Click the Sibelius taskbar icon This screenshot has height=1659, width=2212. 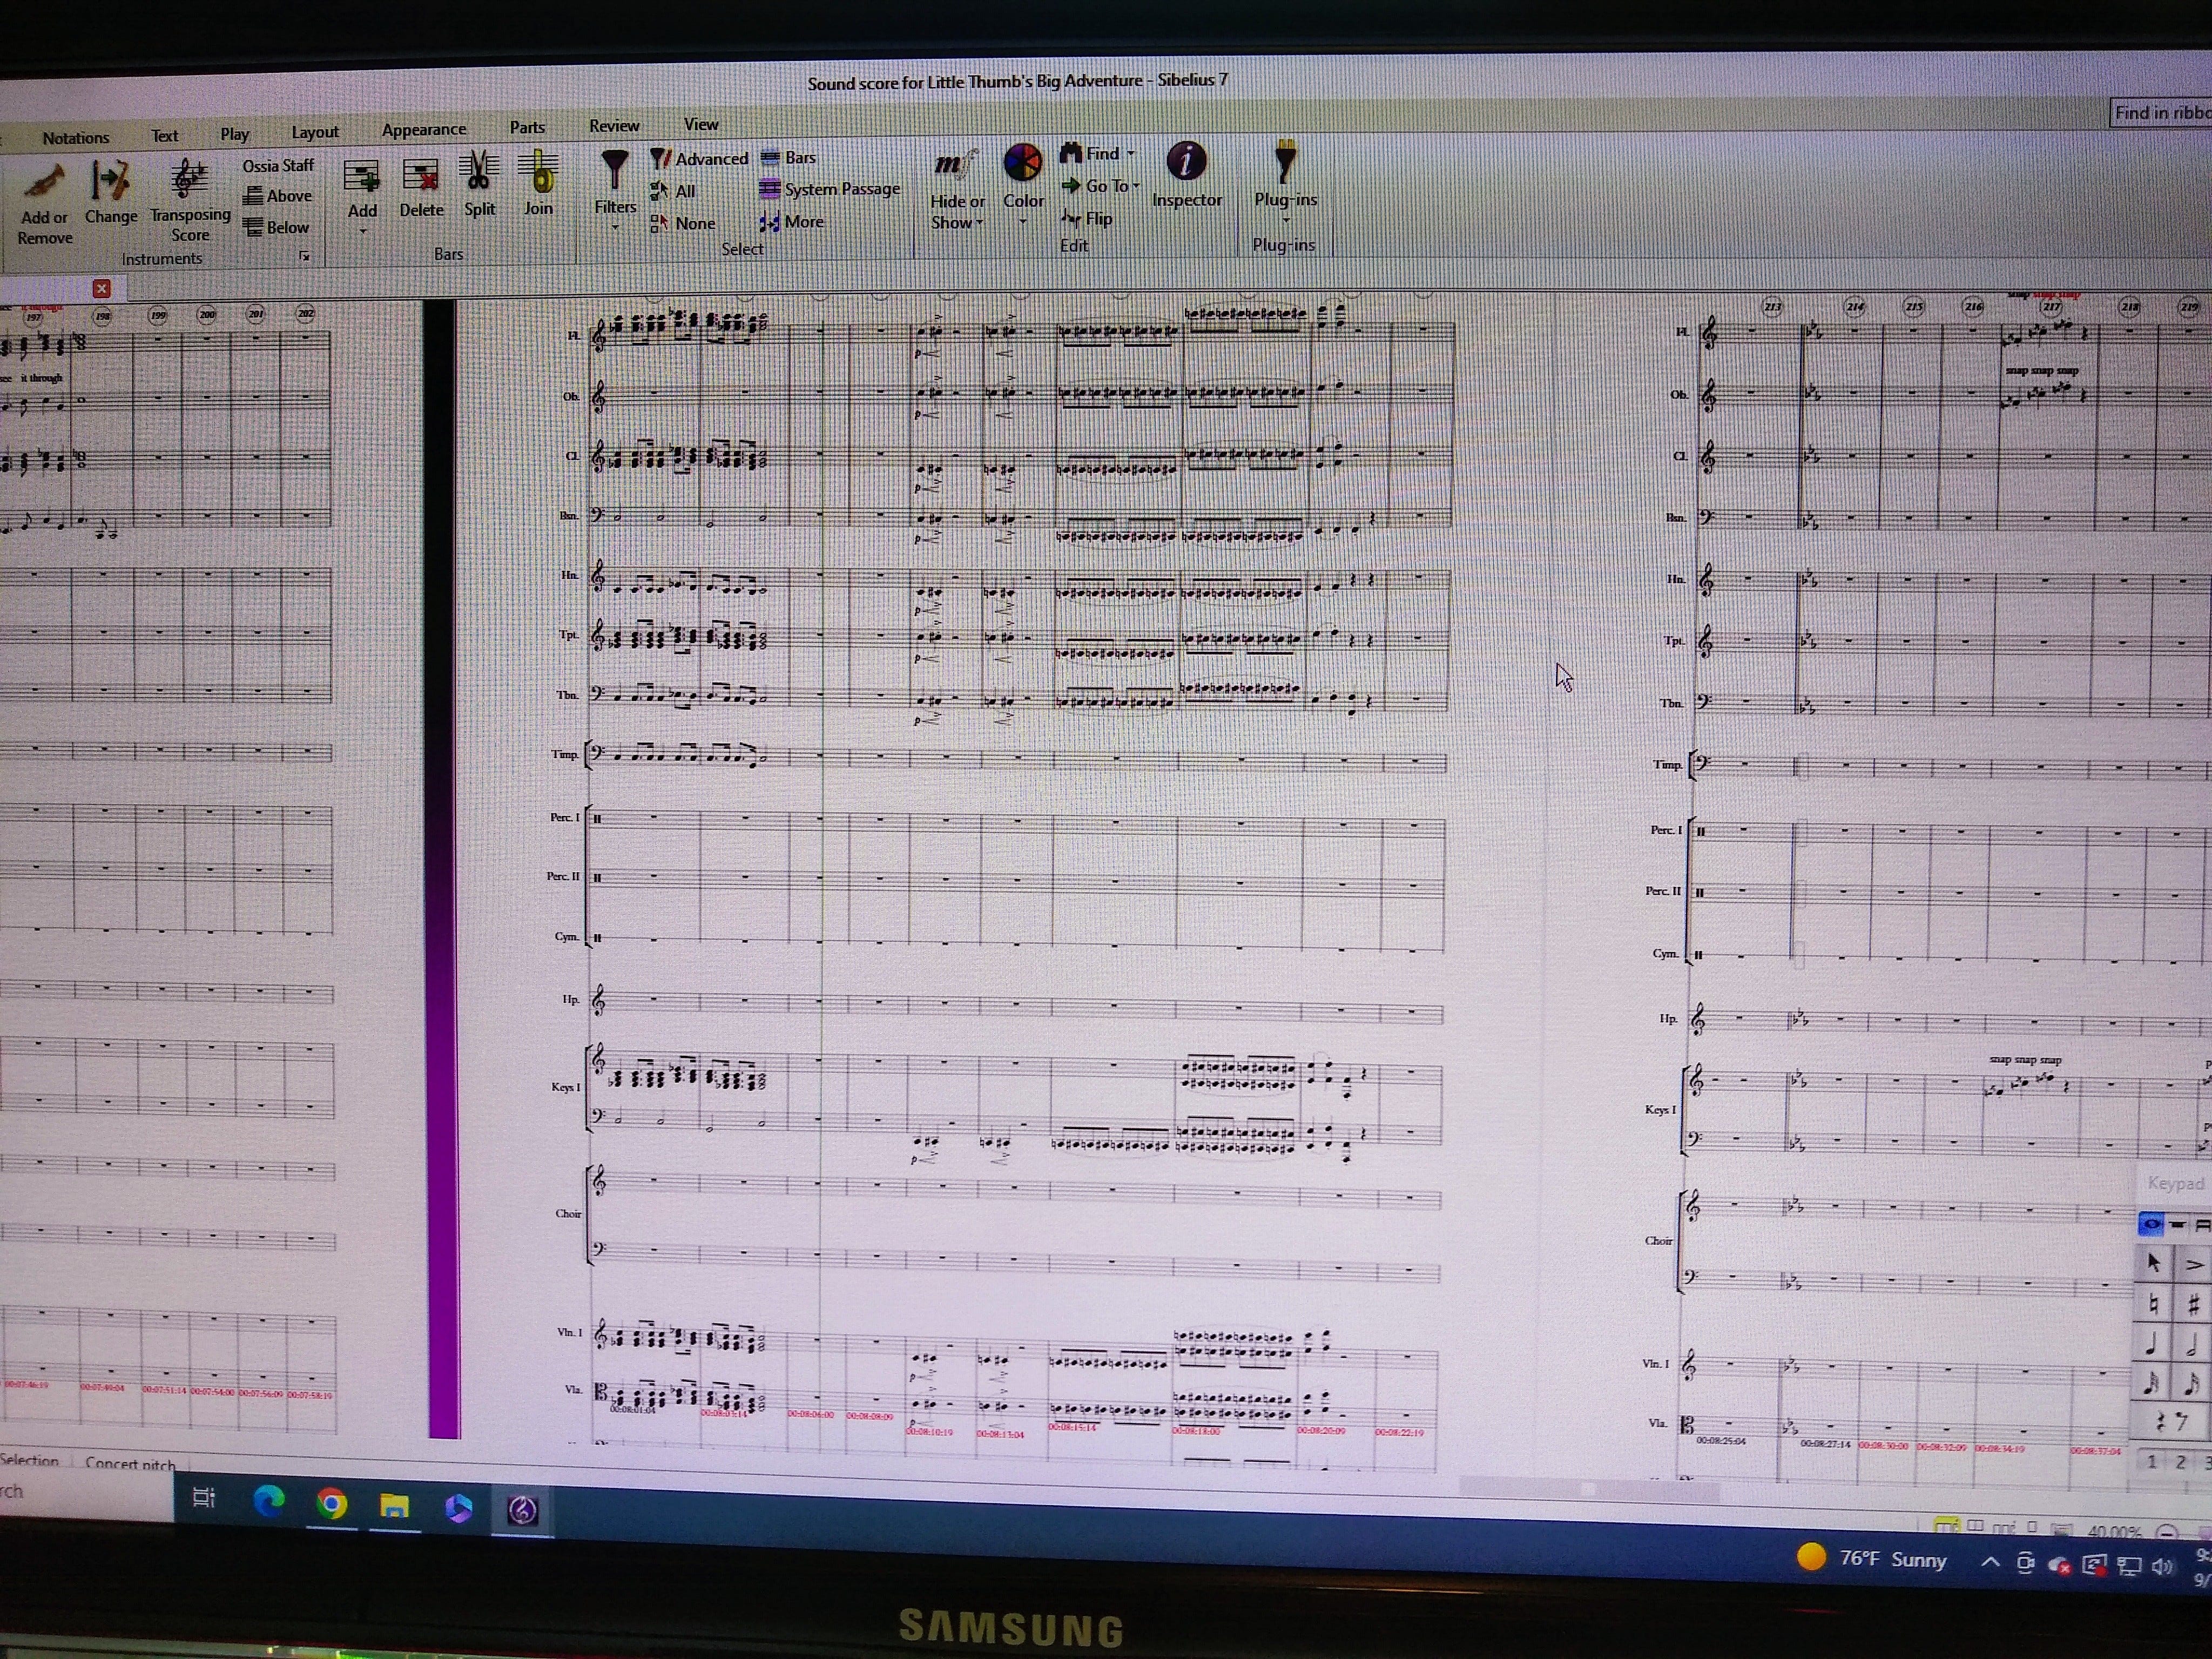click(x=522, y=1509)
